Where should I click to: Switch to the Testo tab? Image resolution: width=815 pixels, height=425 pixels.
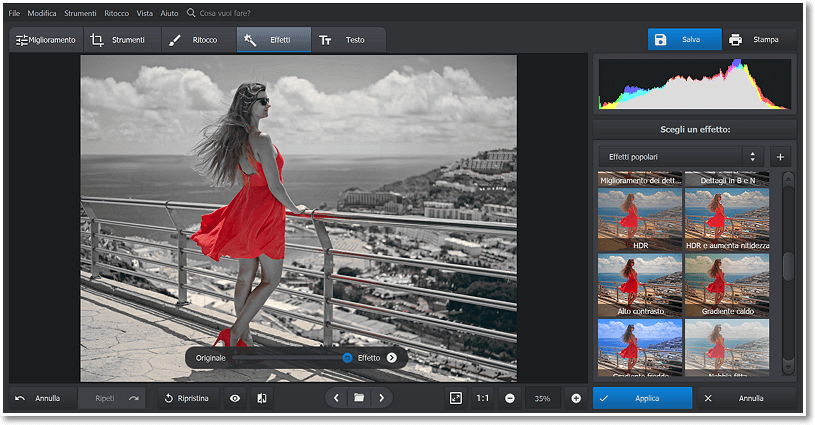tap(348, 40)
